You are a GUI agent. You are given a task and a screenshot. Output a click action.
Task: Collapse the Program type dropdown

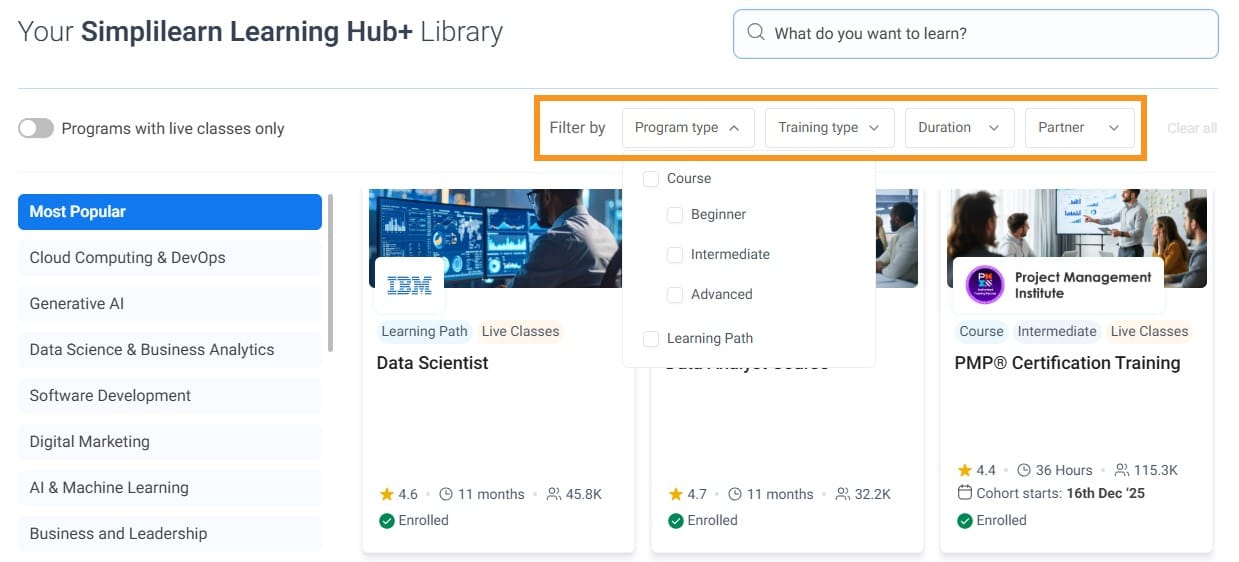688,128
